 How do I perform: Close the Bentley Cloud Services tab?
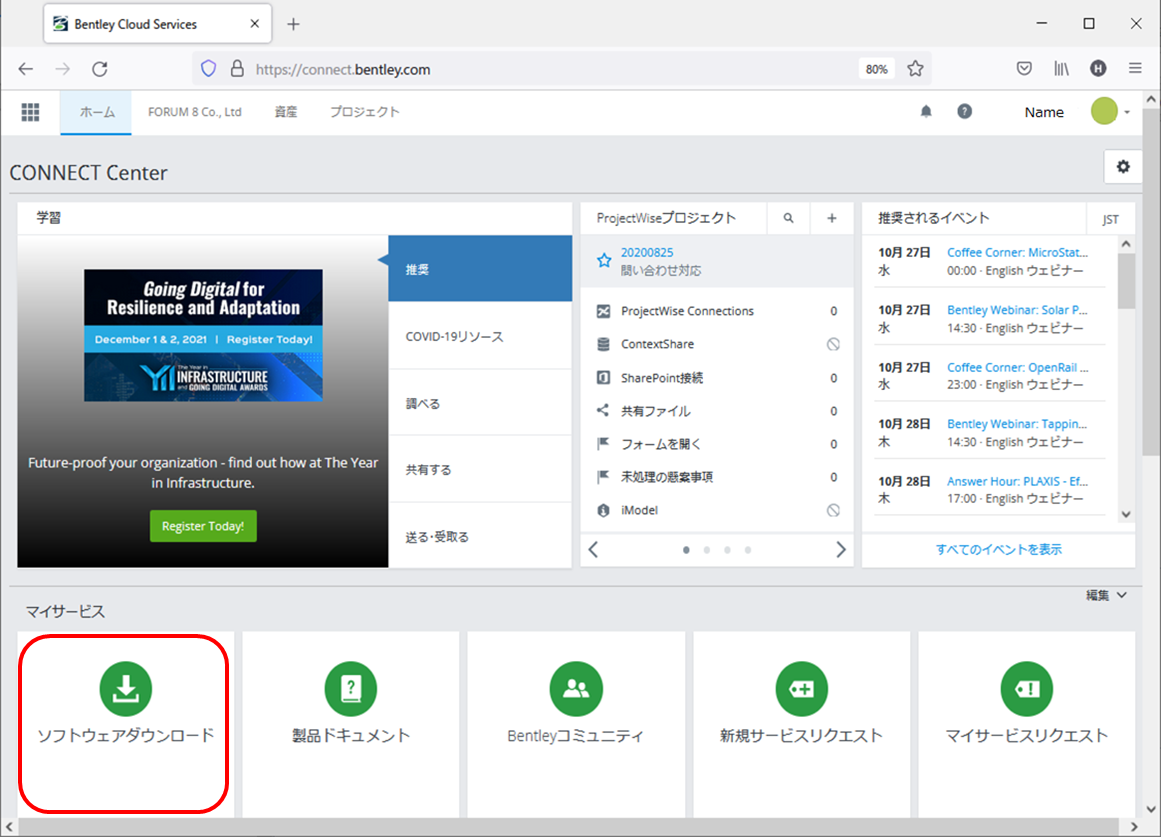[x=255, y=24]
